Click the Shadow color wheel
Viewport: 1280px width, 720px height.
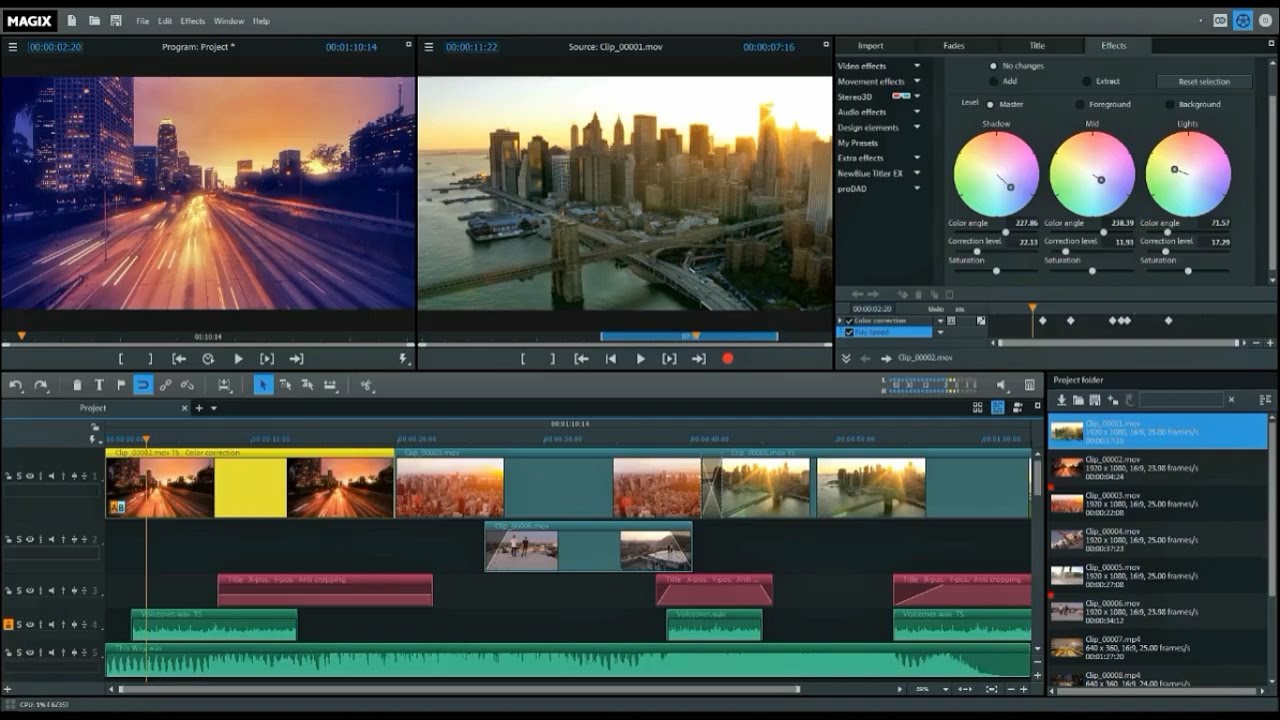pyautogui.click(x=996, y=173)
